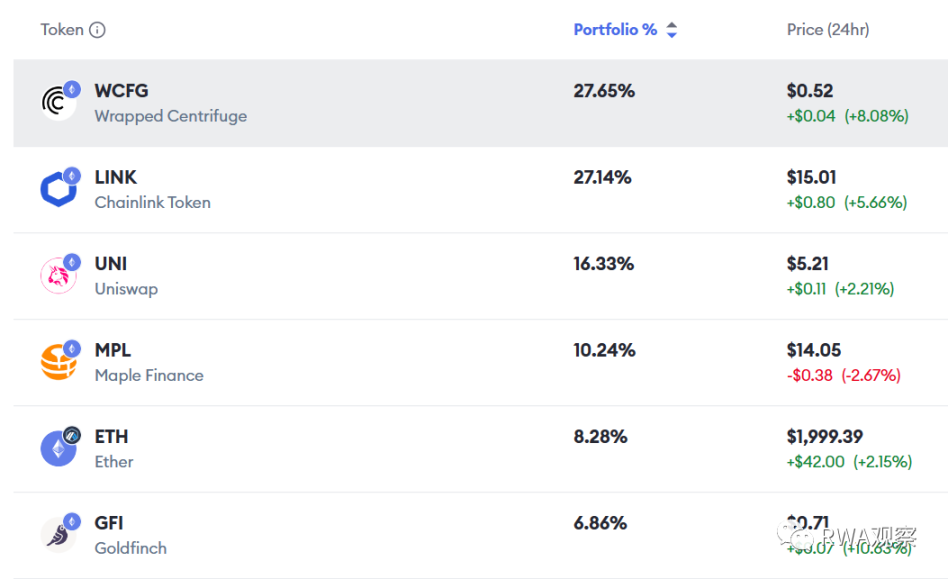Screen dimensions: 948x579
Task: Click the Goldfinch bird icon
Action: pos(58,535)
